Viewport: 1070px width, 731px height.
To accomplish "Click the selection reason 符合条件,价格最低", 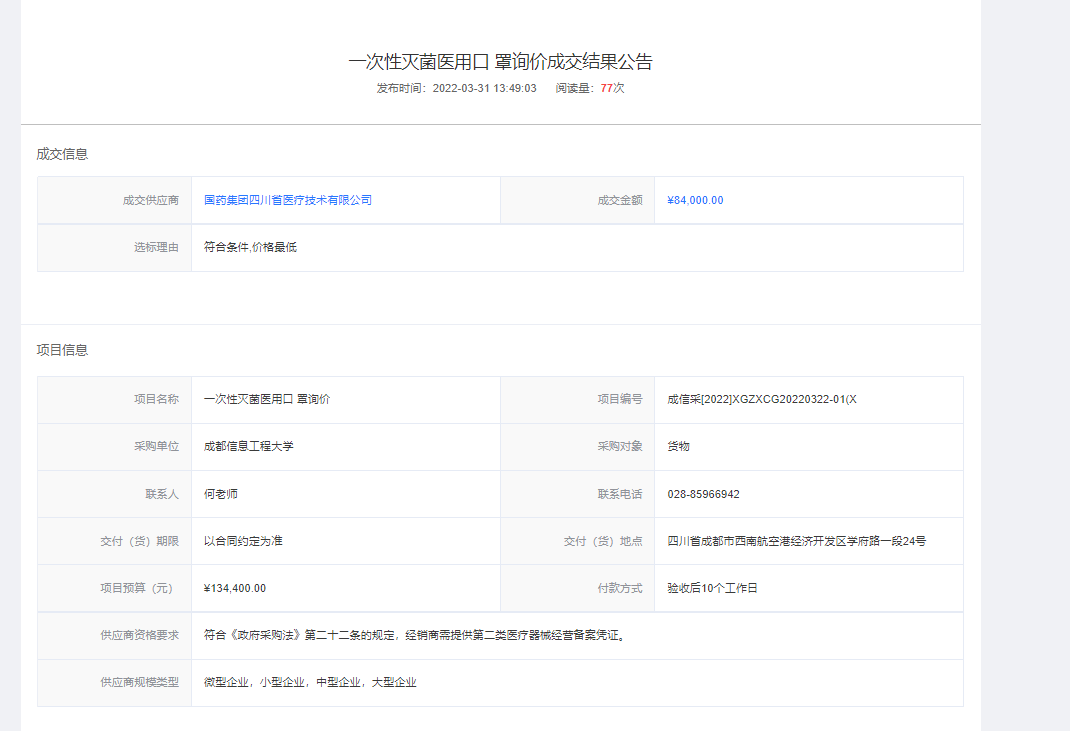I will pos(250,247).
